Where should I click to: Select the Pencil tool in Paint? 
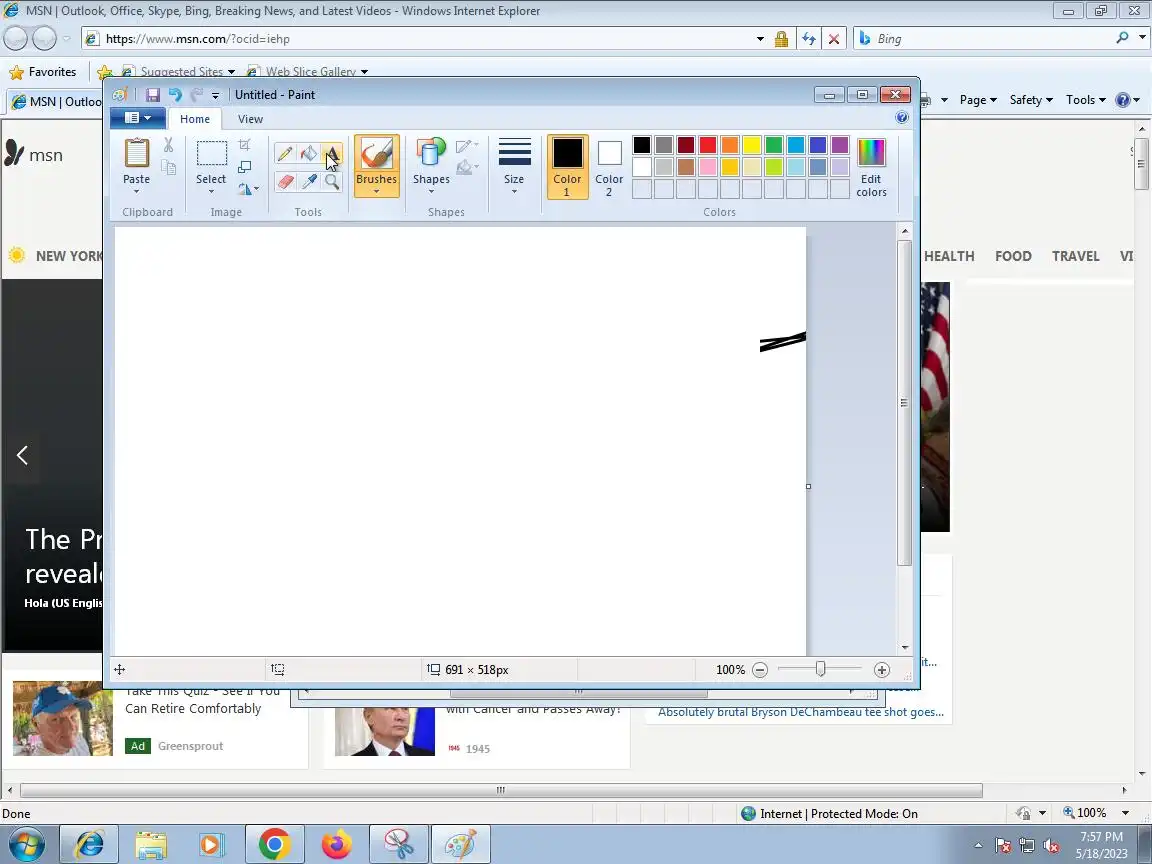[x=285, y=154]
